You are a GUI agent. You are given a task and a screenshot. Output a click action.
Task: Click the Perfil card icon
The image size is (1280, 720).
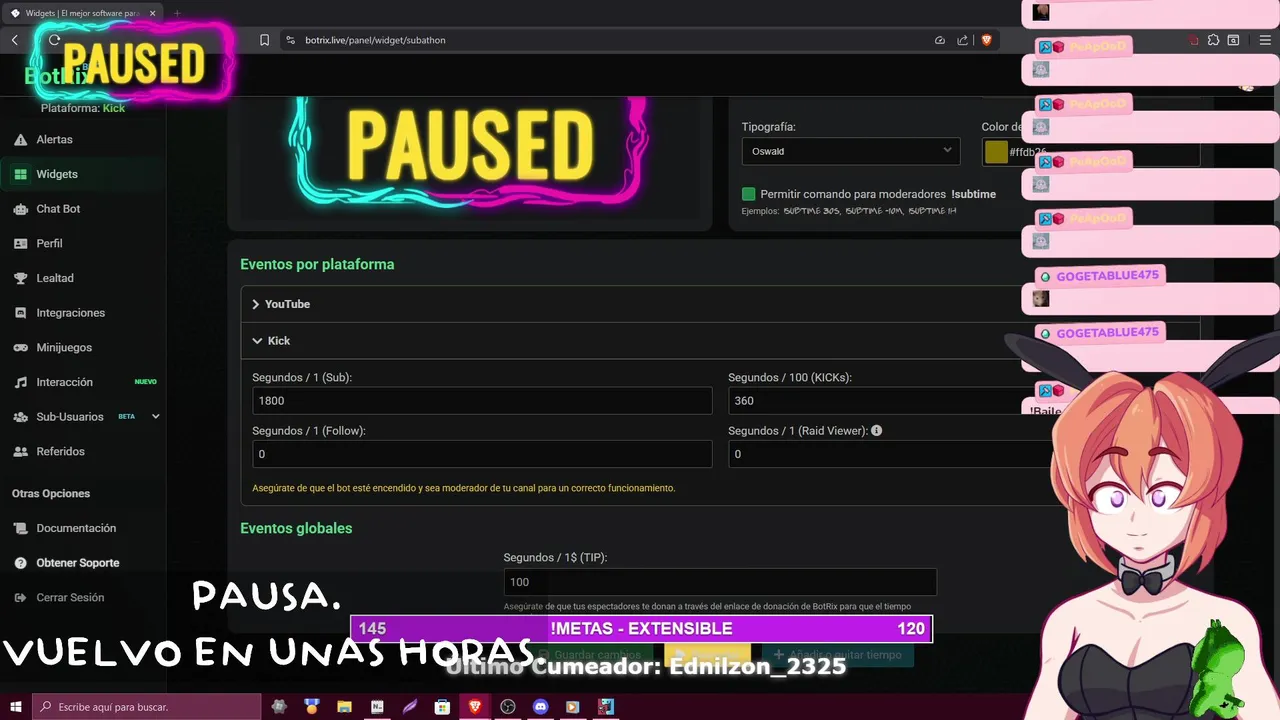click(20, 243)
